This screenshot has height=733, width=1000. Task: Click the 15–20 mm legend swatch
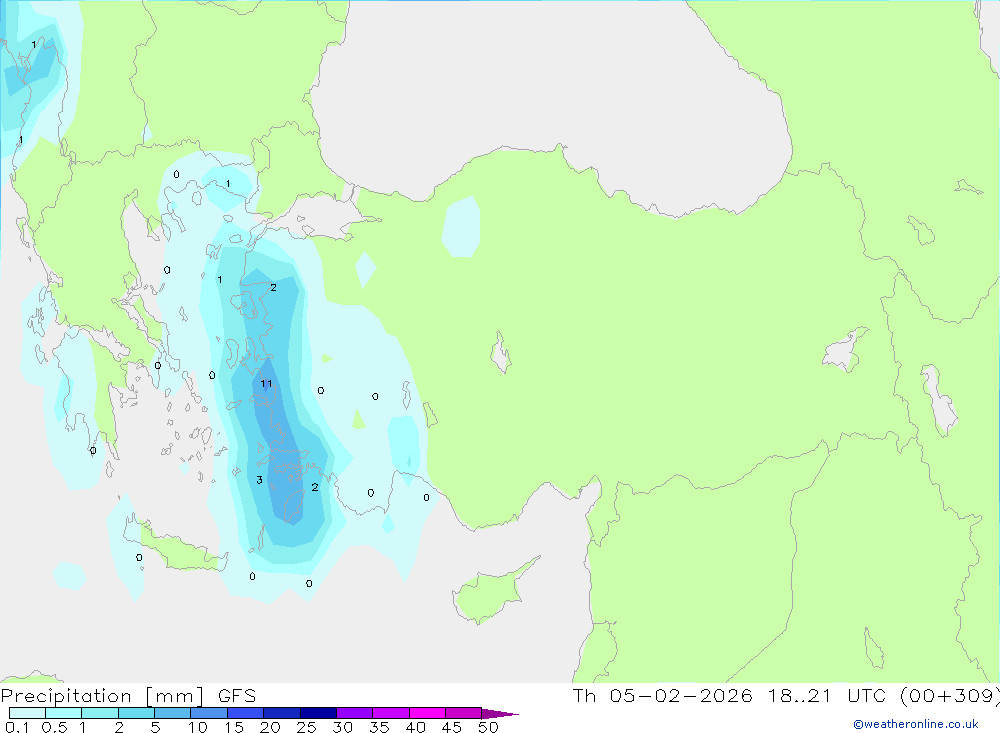[246, 713]
